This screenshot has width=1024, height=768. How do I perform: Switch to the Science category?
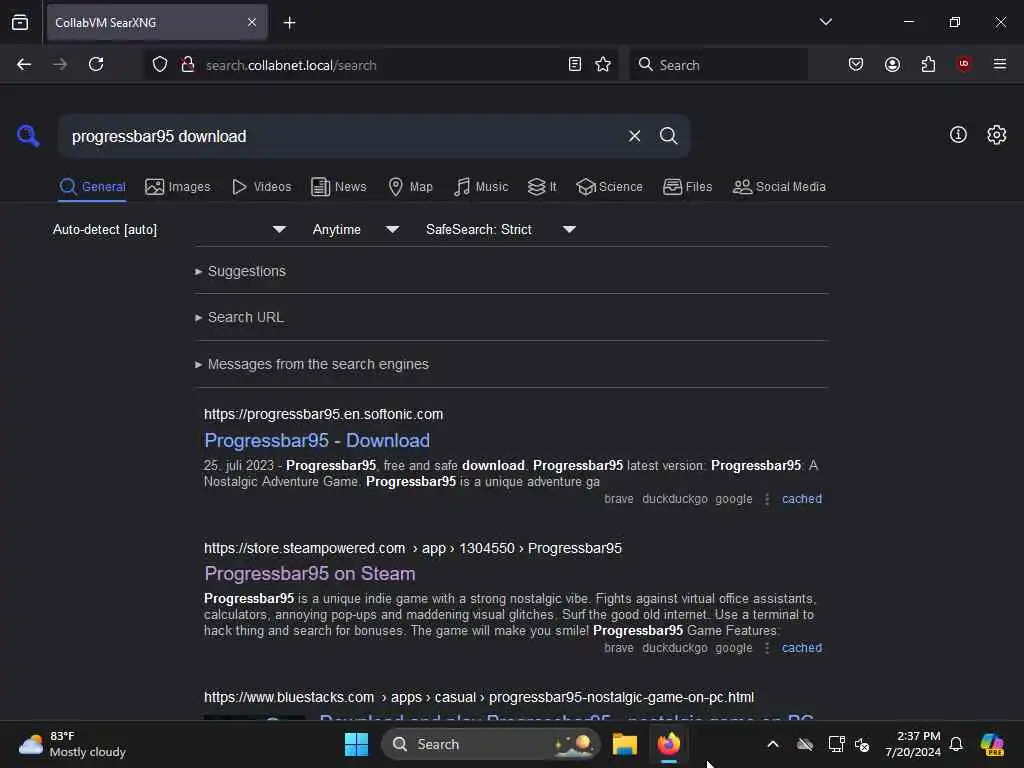coord(609,187)
